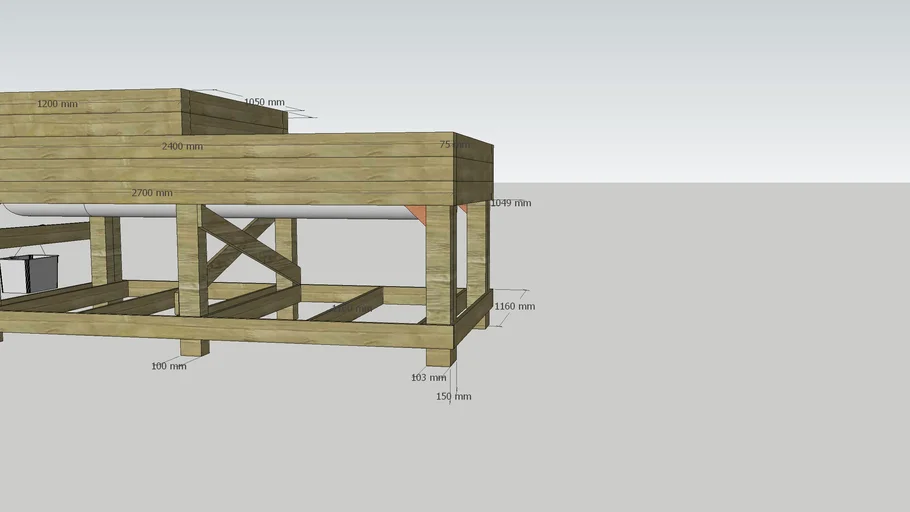The image size is (910, 512).
Task: Select the X-shaped cross brace
Action: click(x=240, y=247)
